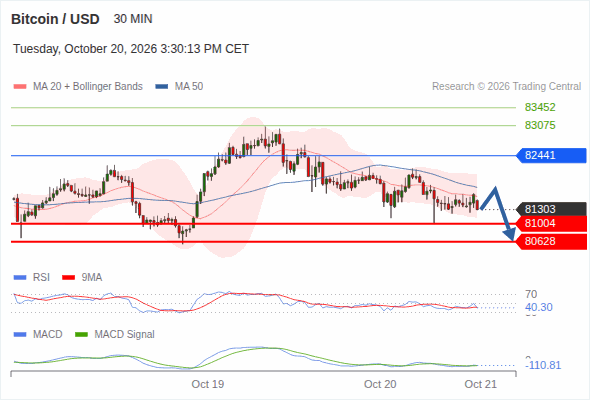The height and width of the screenshot is (400, 590).
Task: Click the 9MA red legend swatch
Action: coord(68,278)
